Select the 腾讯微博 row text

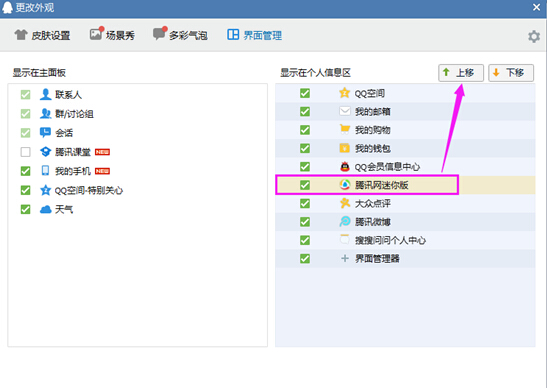click(373, 222)
